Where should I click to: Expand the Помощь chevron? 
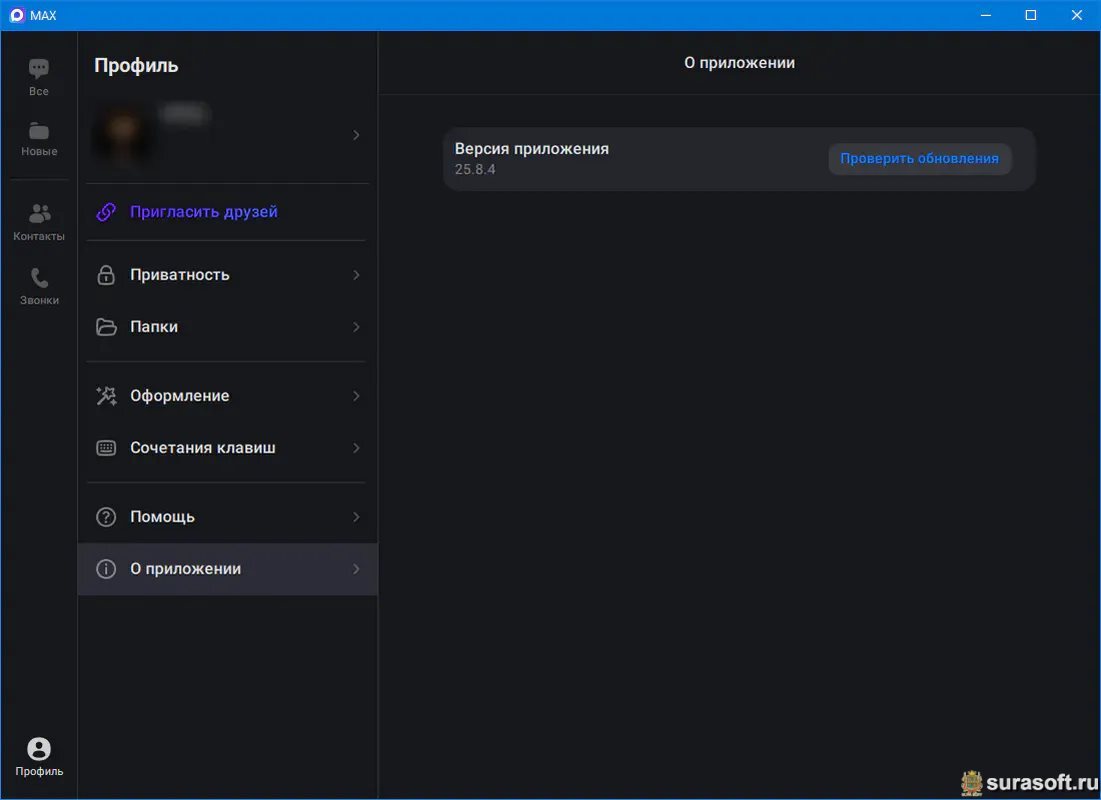[x=356, y=517]
